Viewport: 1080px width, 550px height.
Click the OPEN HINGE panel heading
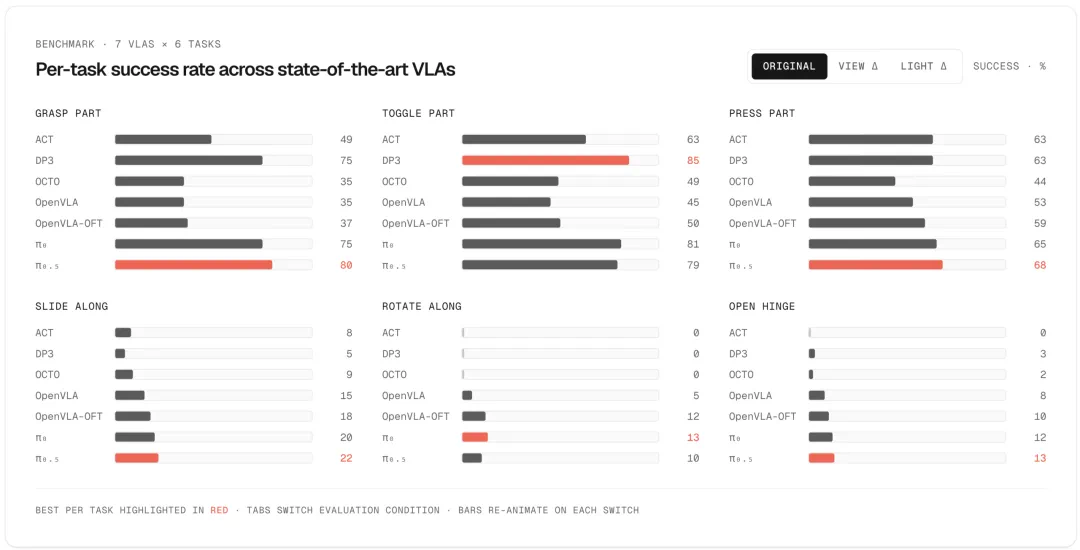click(x=762, y=306)
